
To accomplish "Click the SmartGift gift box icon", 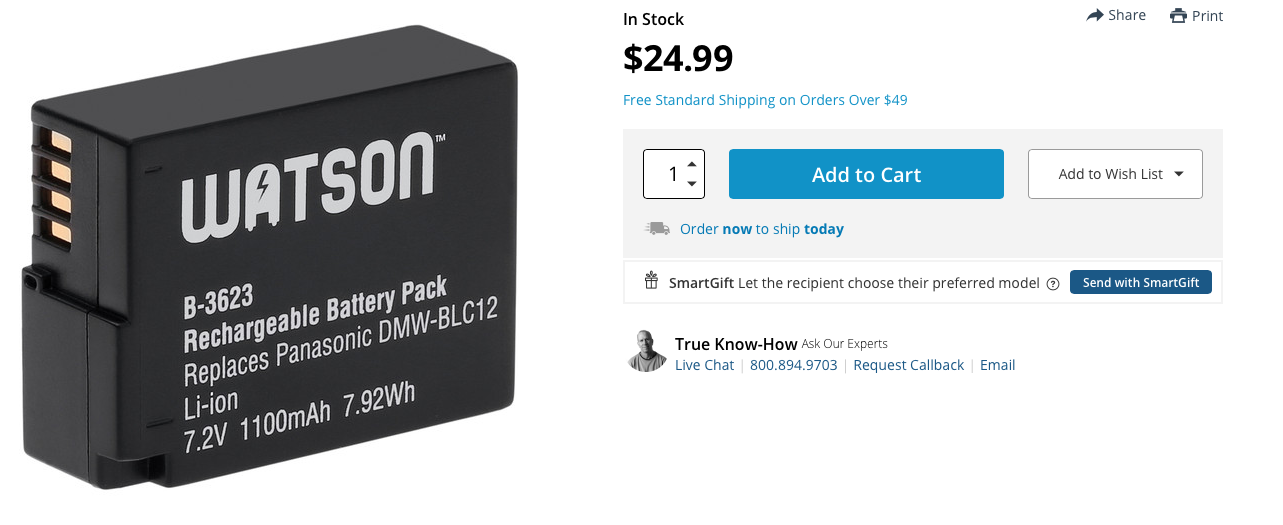I will (651, 281).
